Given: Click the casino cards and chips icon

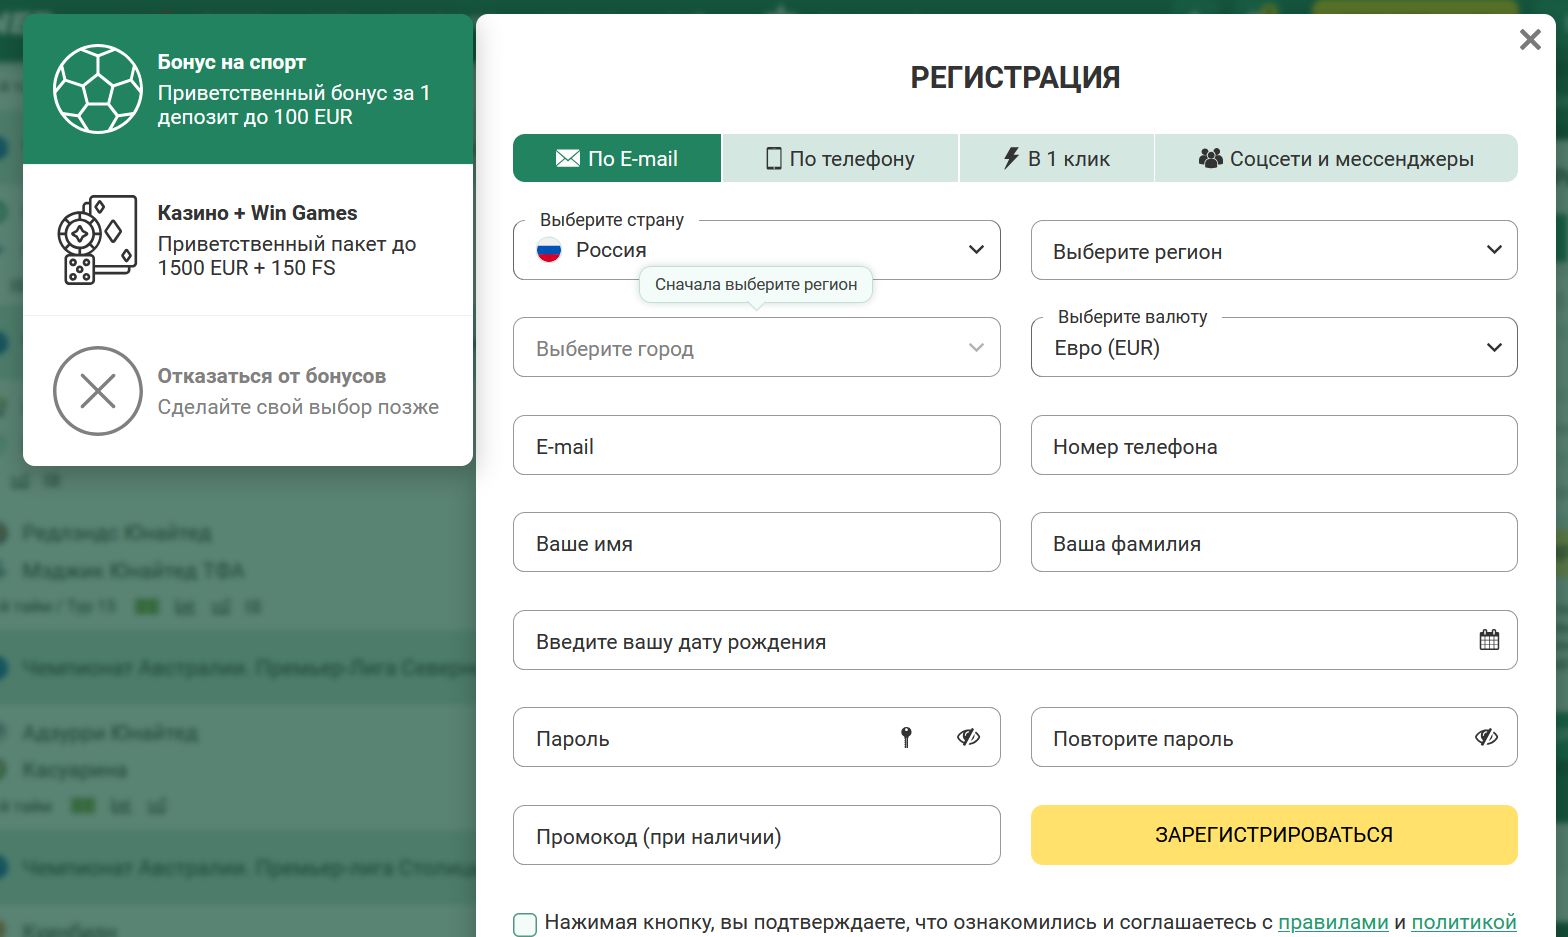Looking at the screenshot, I should pyautogui.click(x=97, y=240).
